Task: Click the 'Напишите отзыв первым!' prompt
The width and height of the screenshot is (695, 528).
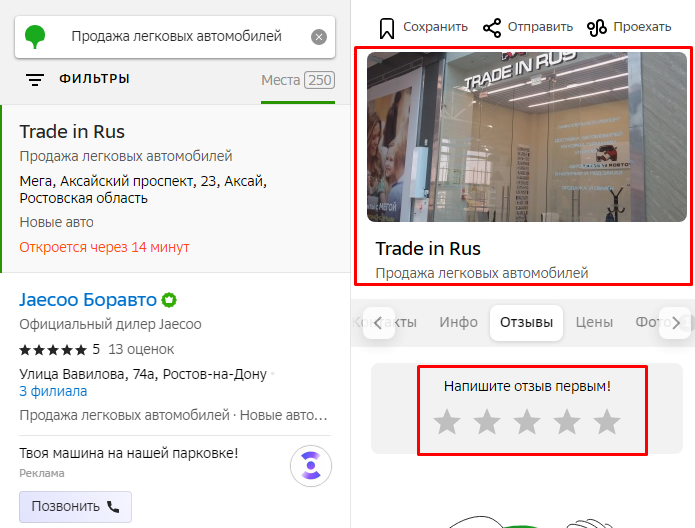Action: pos(527,386)
